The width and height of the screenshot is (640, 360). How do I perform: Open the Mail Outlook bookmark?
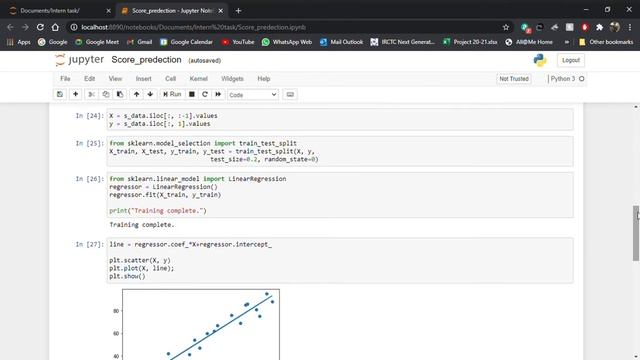[342, 42]
